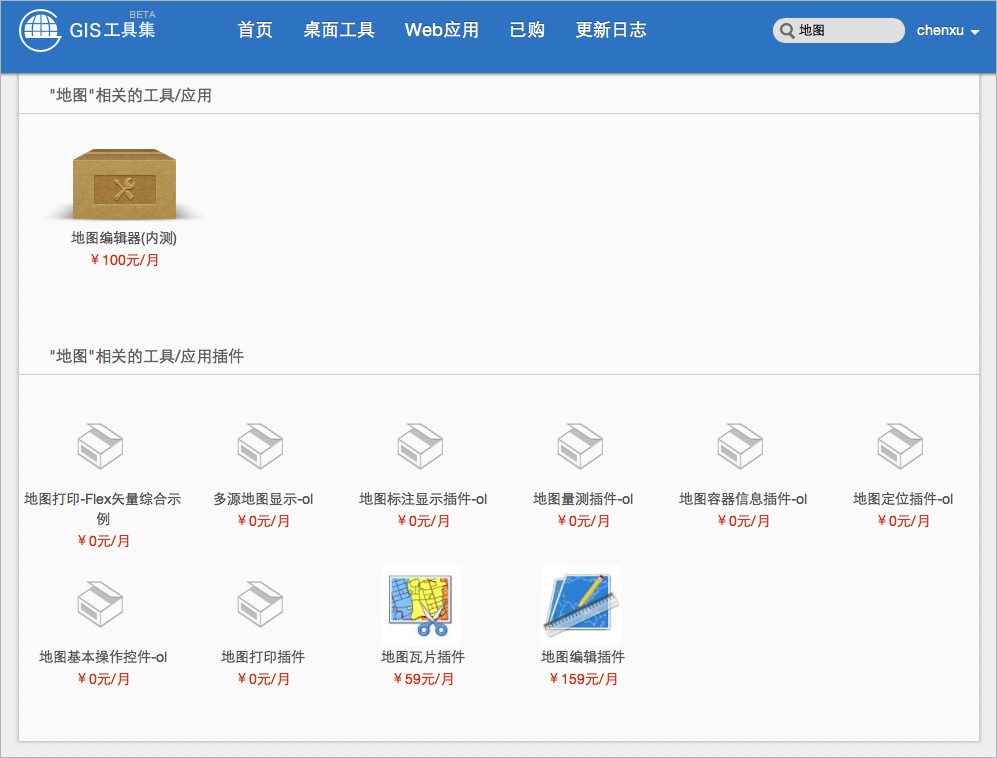Open the 地图基本操作控件-ol title link
Screen dimensions: 997x758
pos(103,657)
